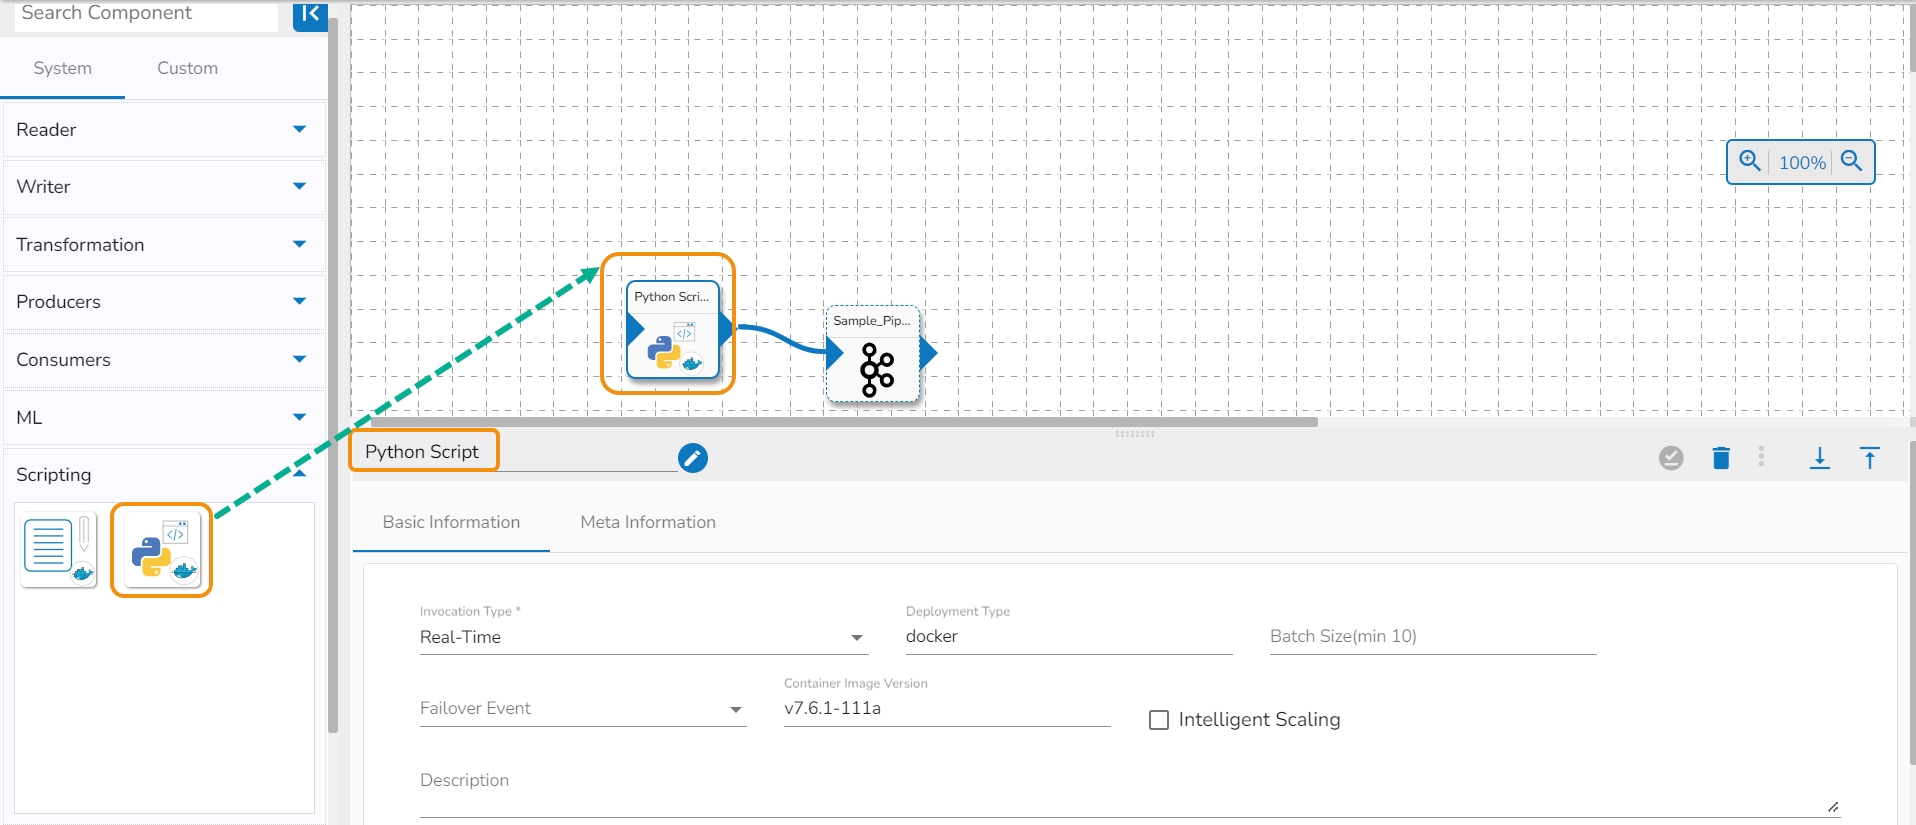Click the zoom out magnifier icon
Viewport: 1916px width, 825px height.
(1852, 161)
